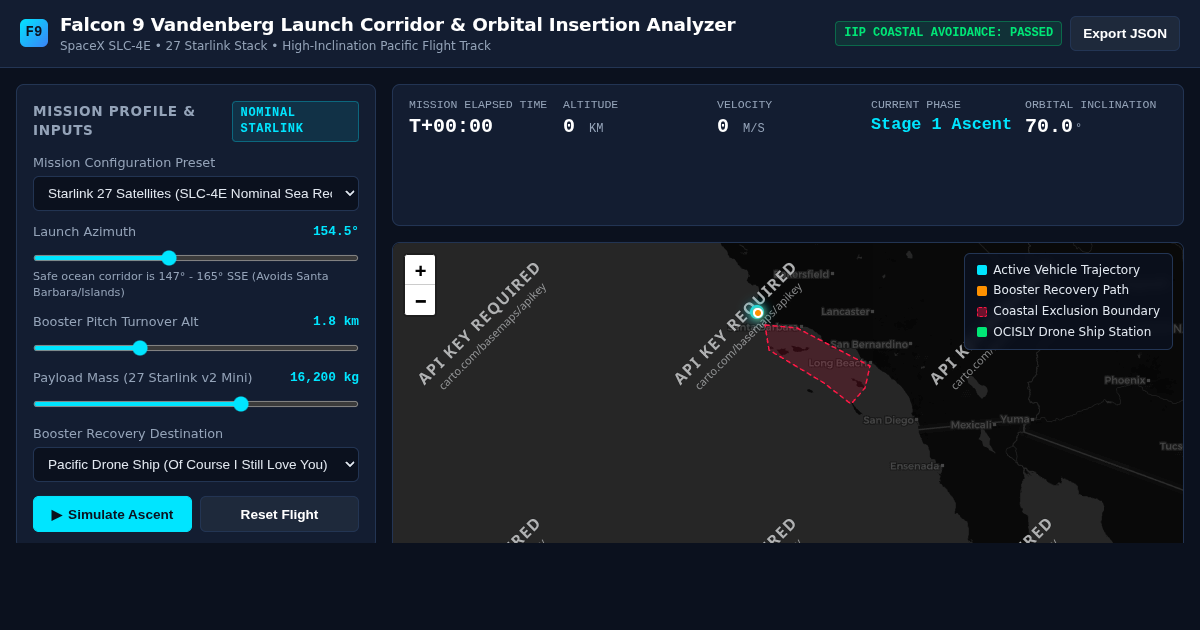This screenshot has width=1200, height=630.
Task: Click orbital inclination 70.0 value
Action: 1049,126
